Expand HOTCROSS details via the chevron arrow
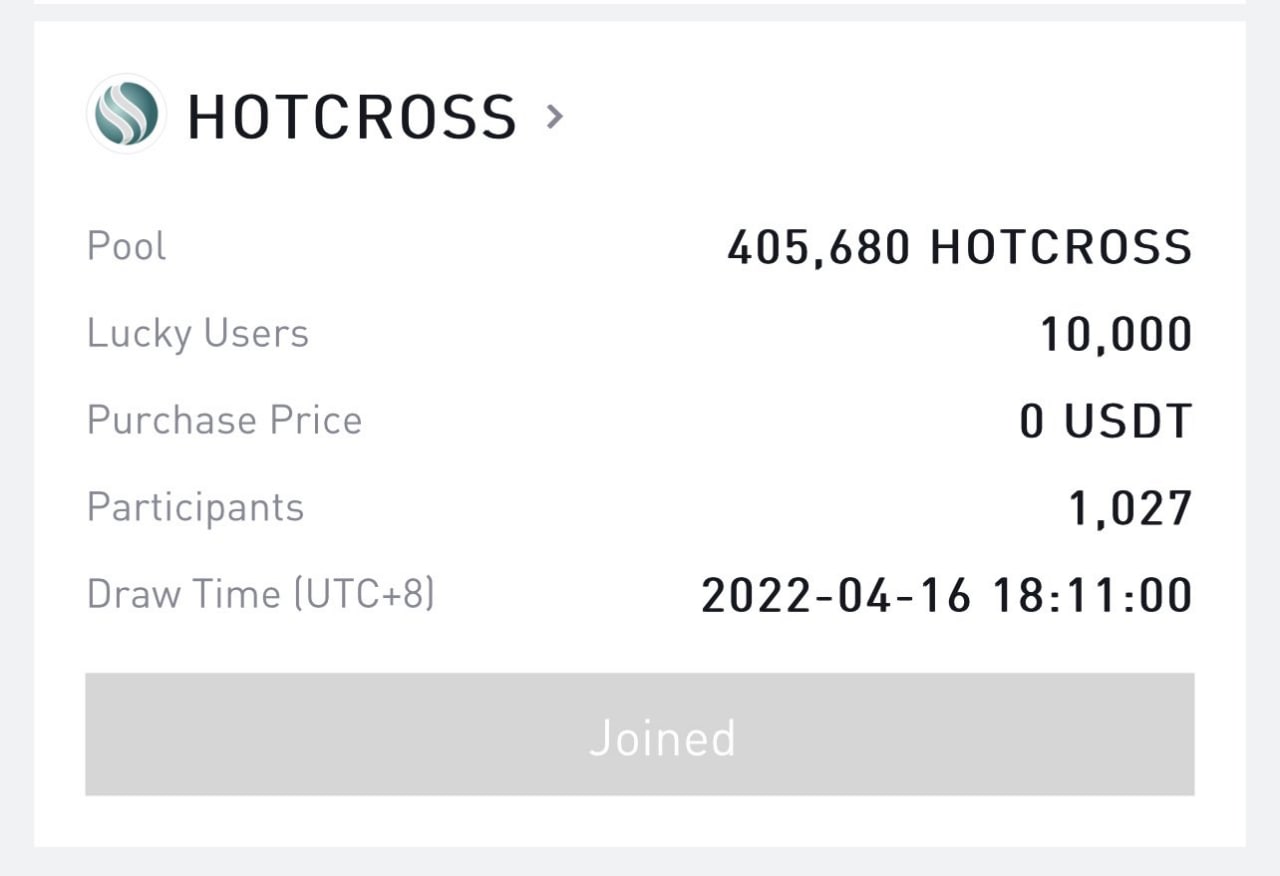Viewport: 1280px width, 876px height. pos(555,117)
